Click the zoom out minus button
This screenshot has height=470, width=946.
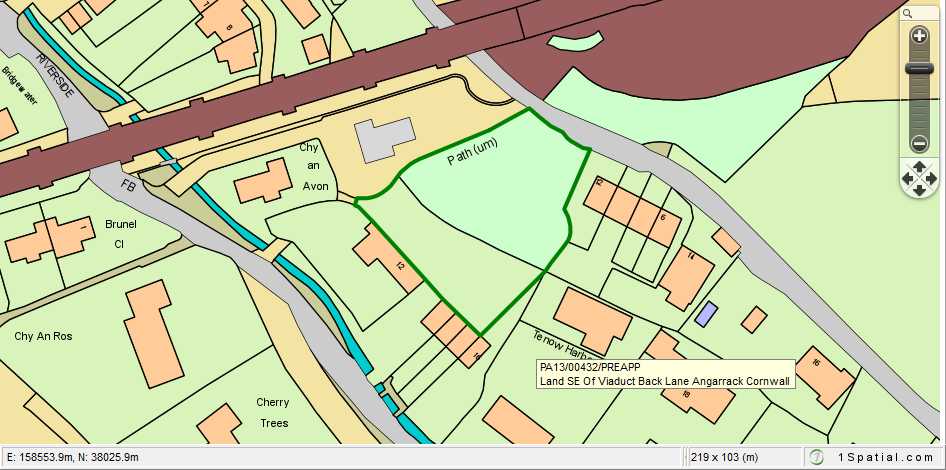pyautogui.click(x=919, y=142)
